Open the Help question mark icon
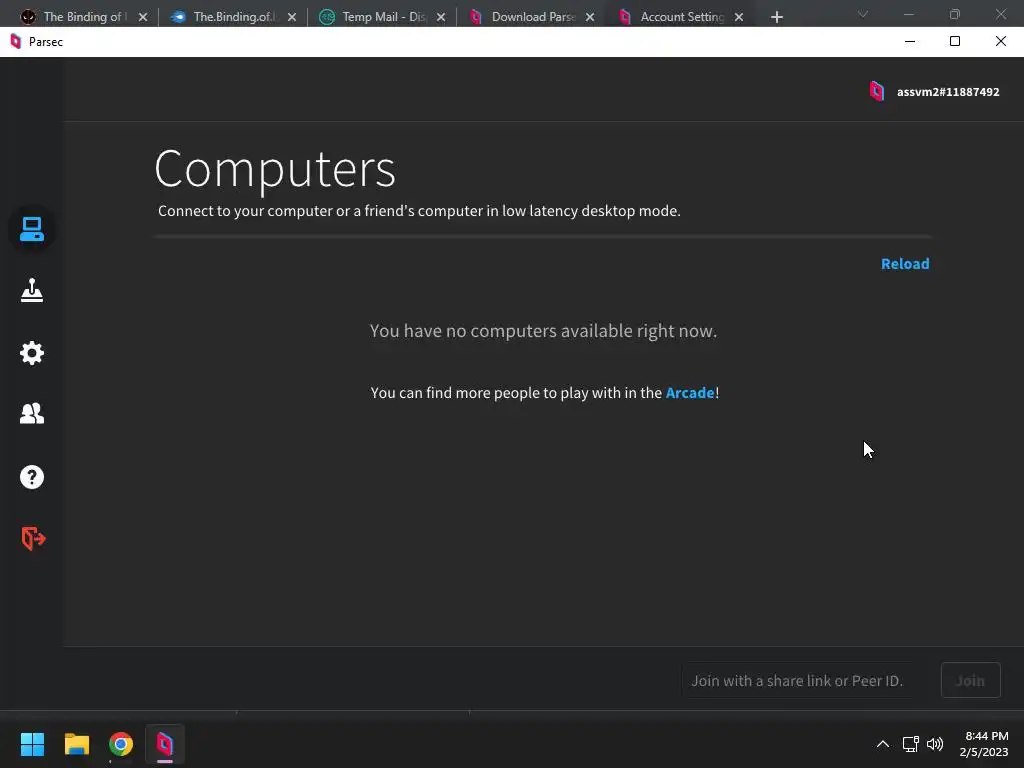This screenshot has width=1024, height=768. coord(31,477)
